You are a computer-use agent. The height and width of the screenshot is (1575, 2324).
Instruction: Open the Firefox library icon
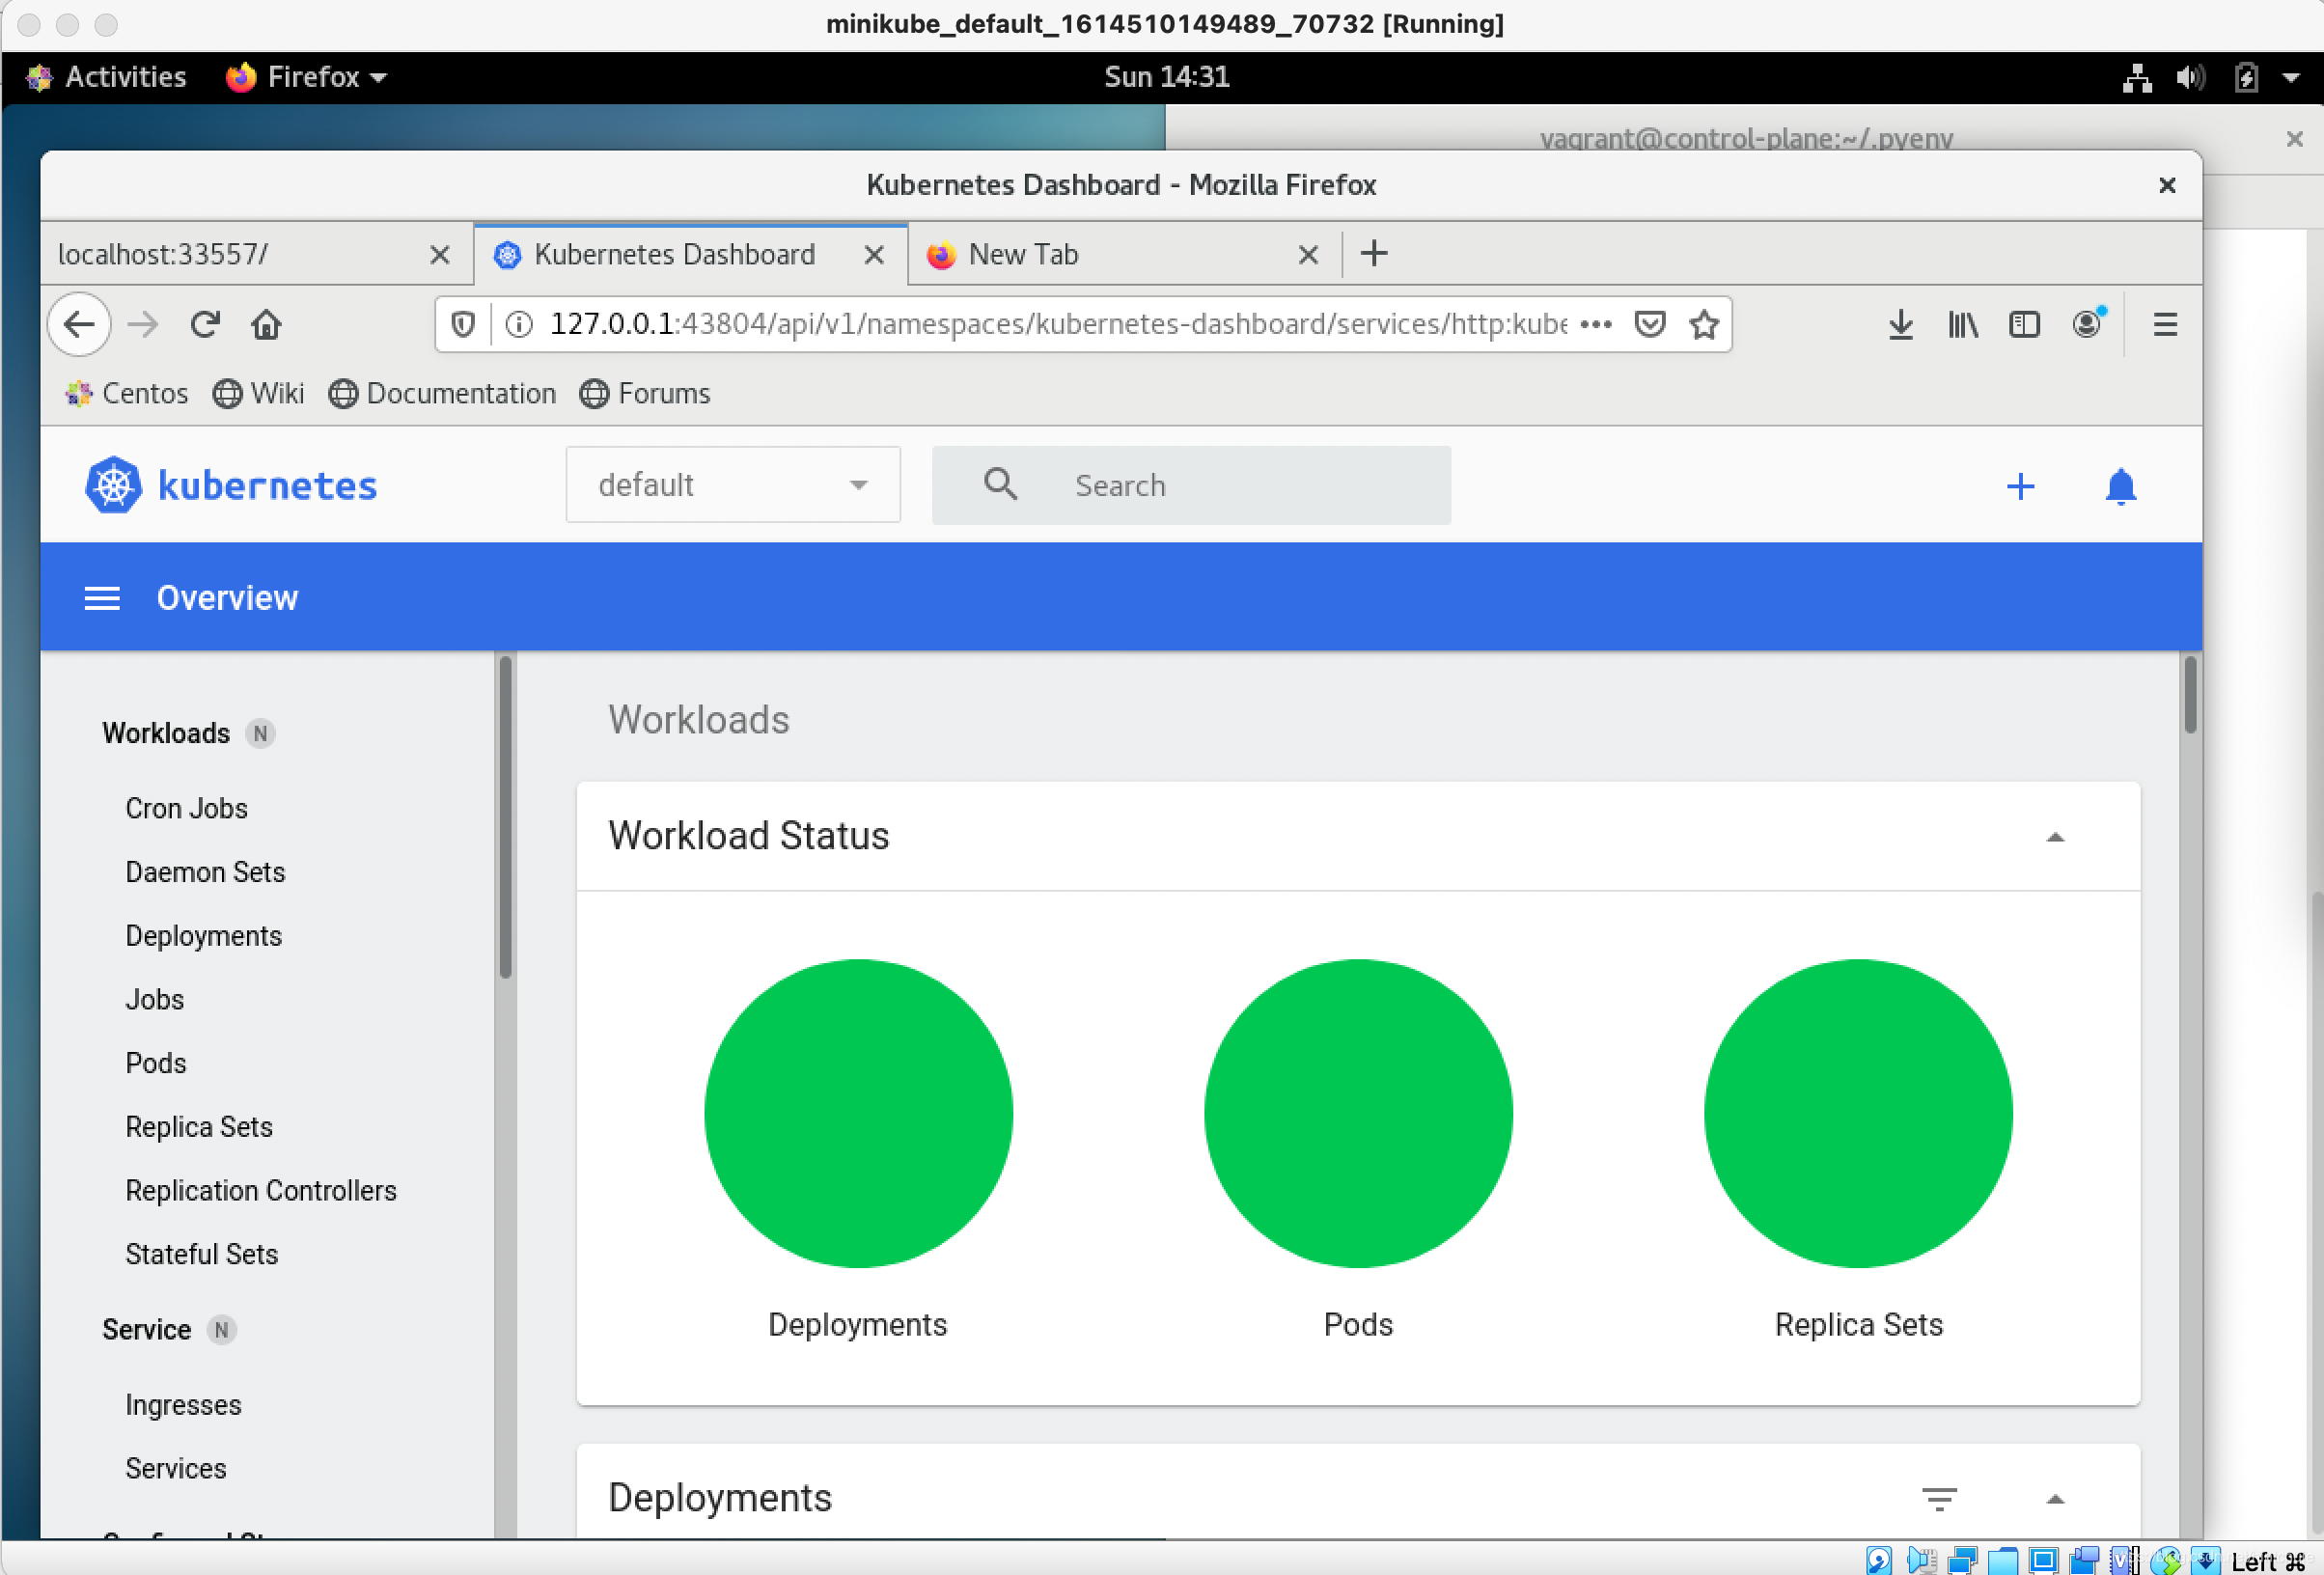click(x=1963, y=324)
